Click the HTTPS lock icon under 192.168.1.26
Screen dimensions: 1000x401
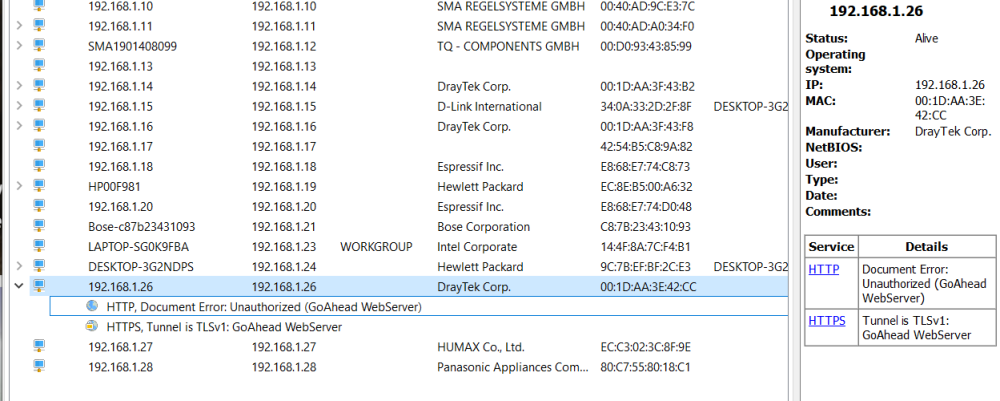[x=93, y=326]
